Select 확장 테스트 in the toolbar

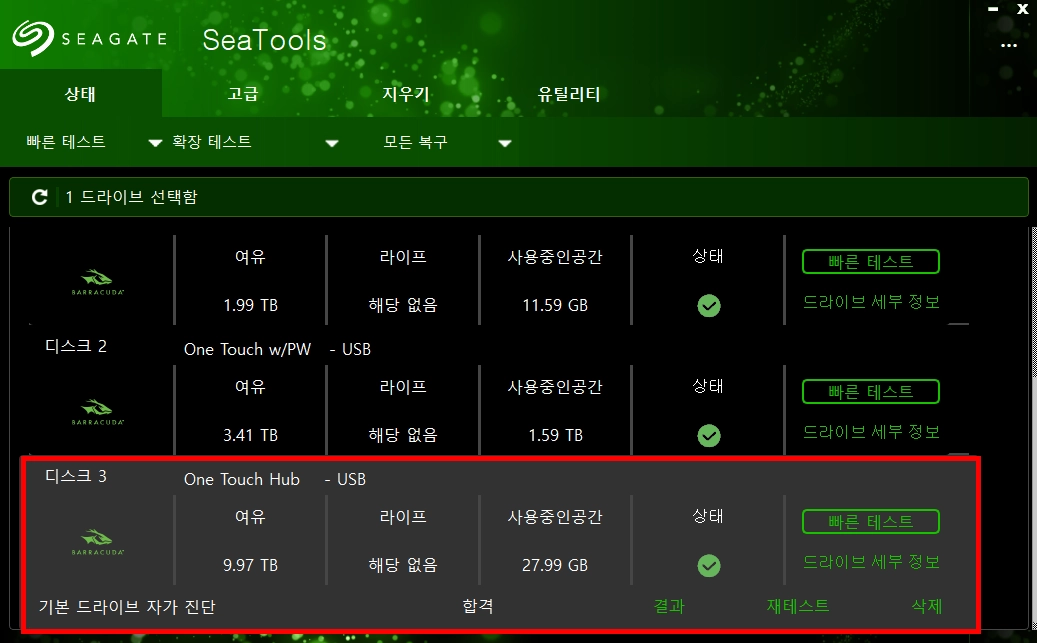coord(212,142)
